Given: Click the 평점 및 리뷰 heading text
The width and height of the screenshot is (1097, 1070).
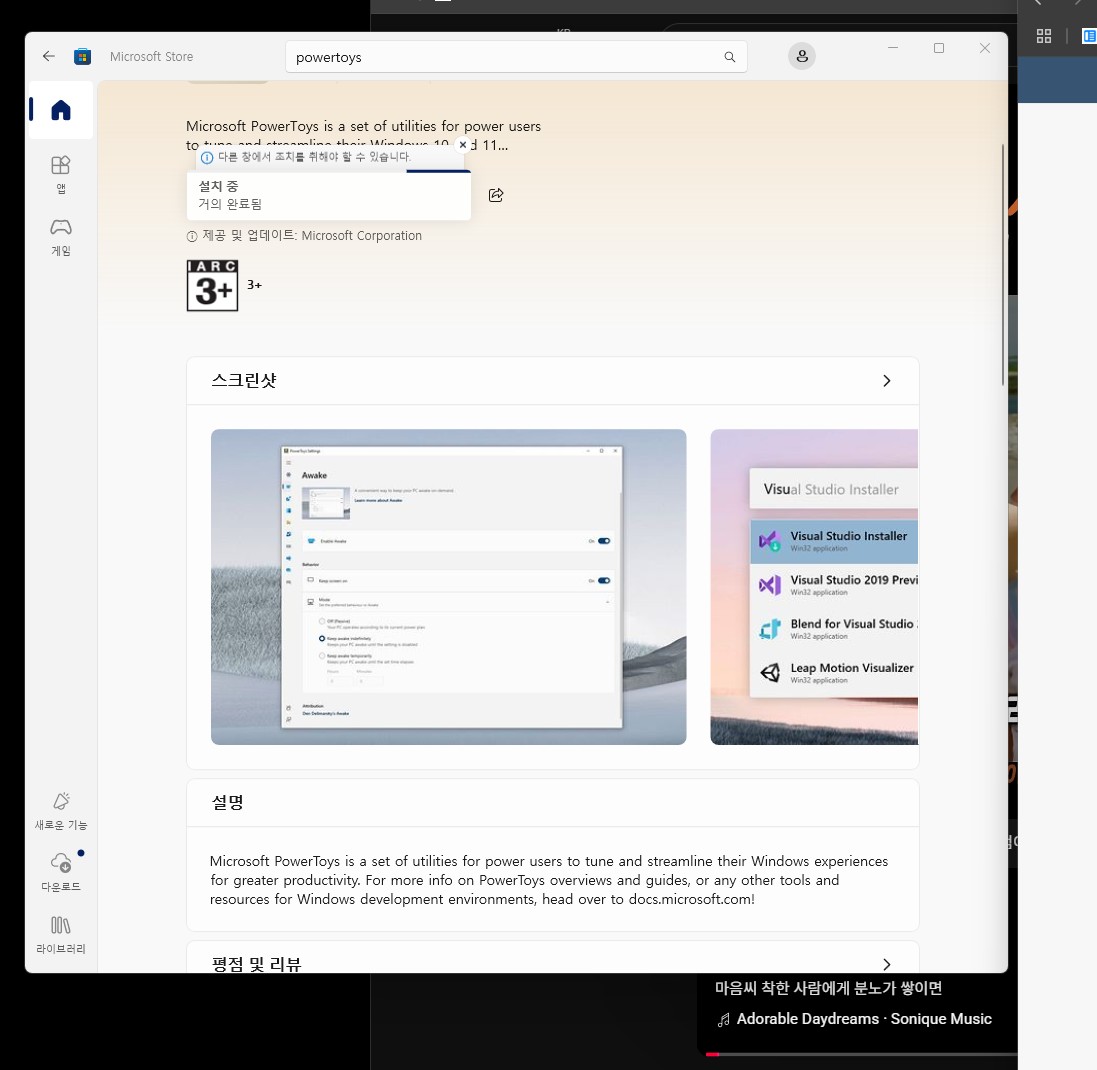Looking at the screenshot, I should 256,964.
